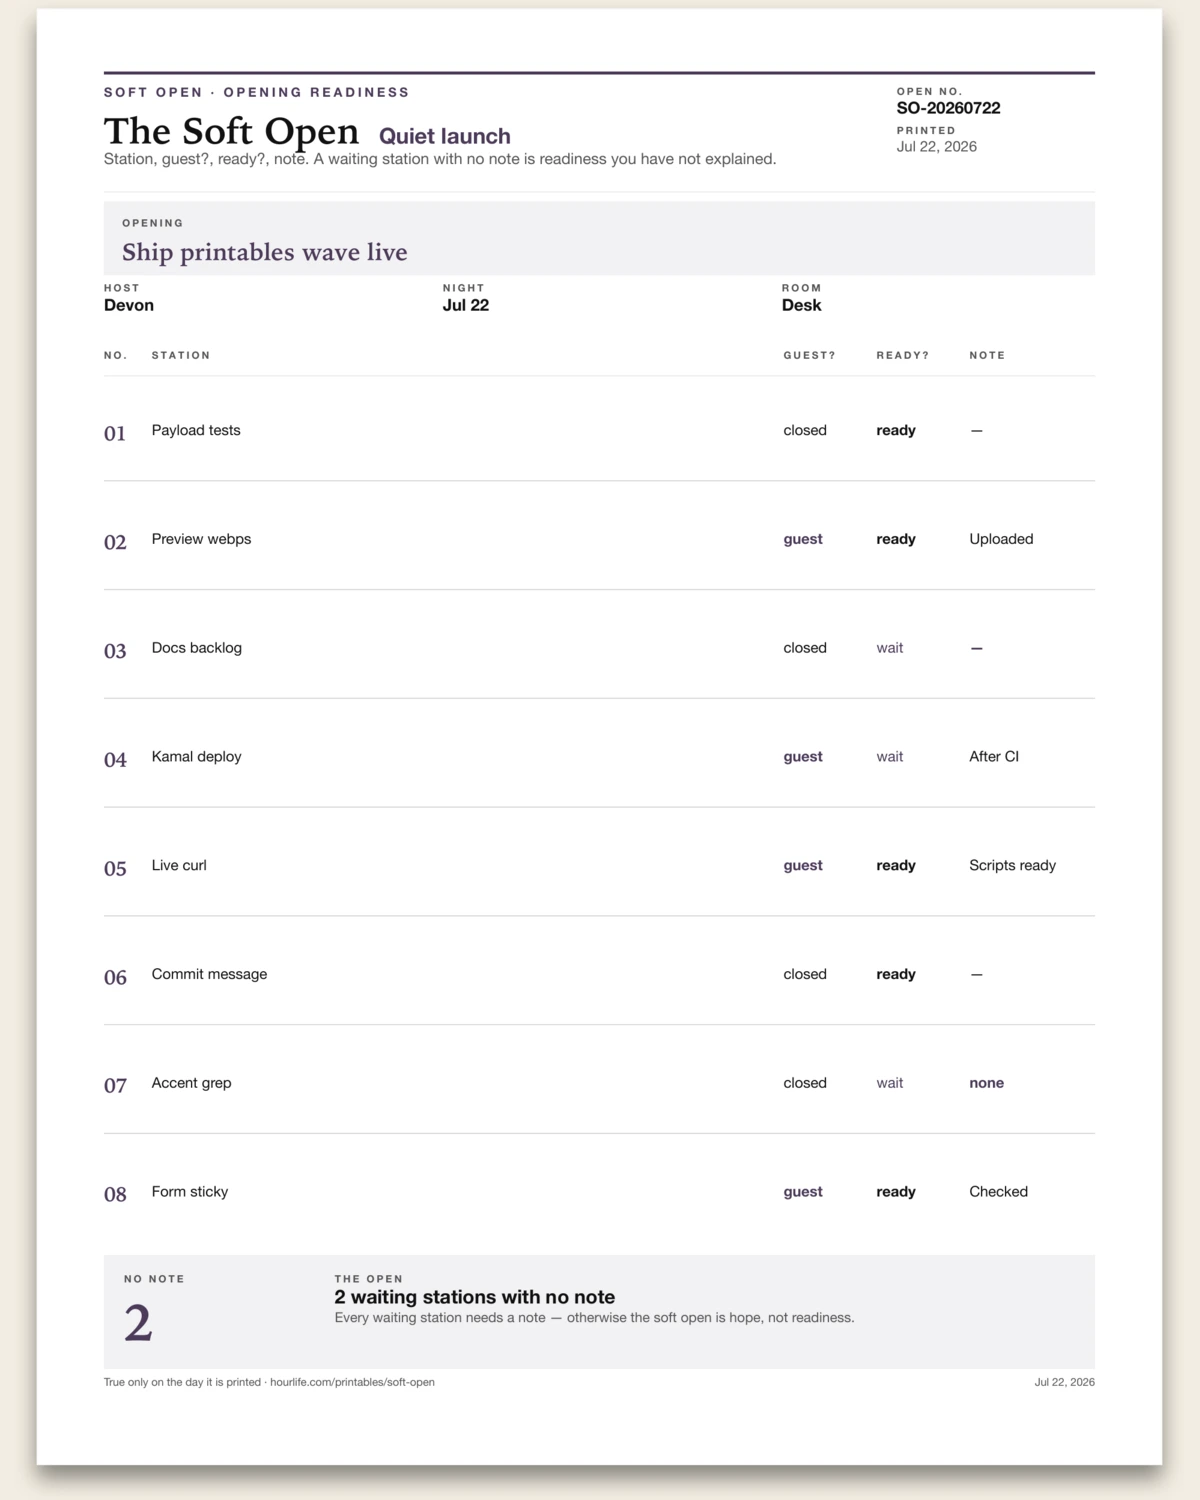Click the STATION column header
Viewport: 1200px width, 1500px height.
181,355
